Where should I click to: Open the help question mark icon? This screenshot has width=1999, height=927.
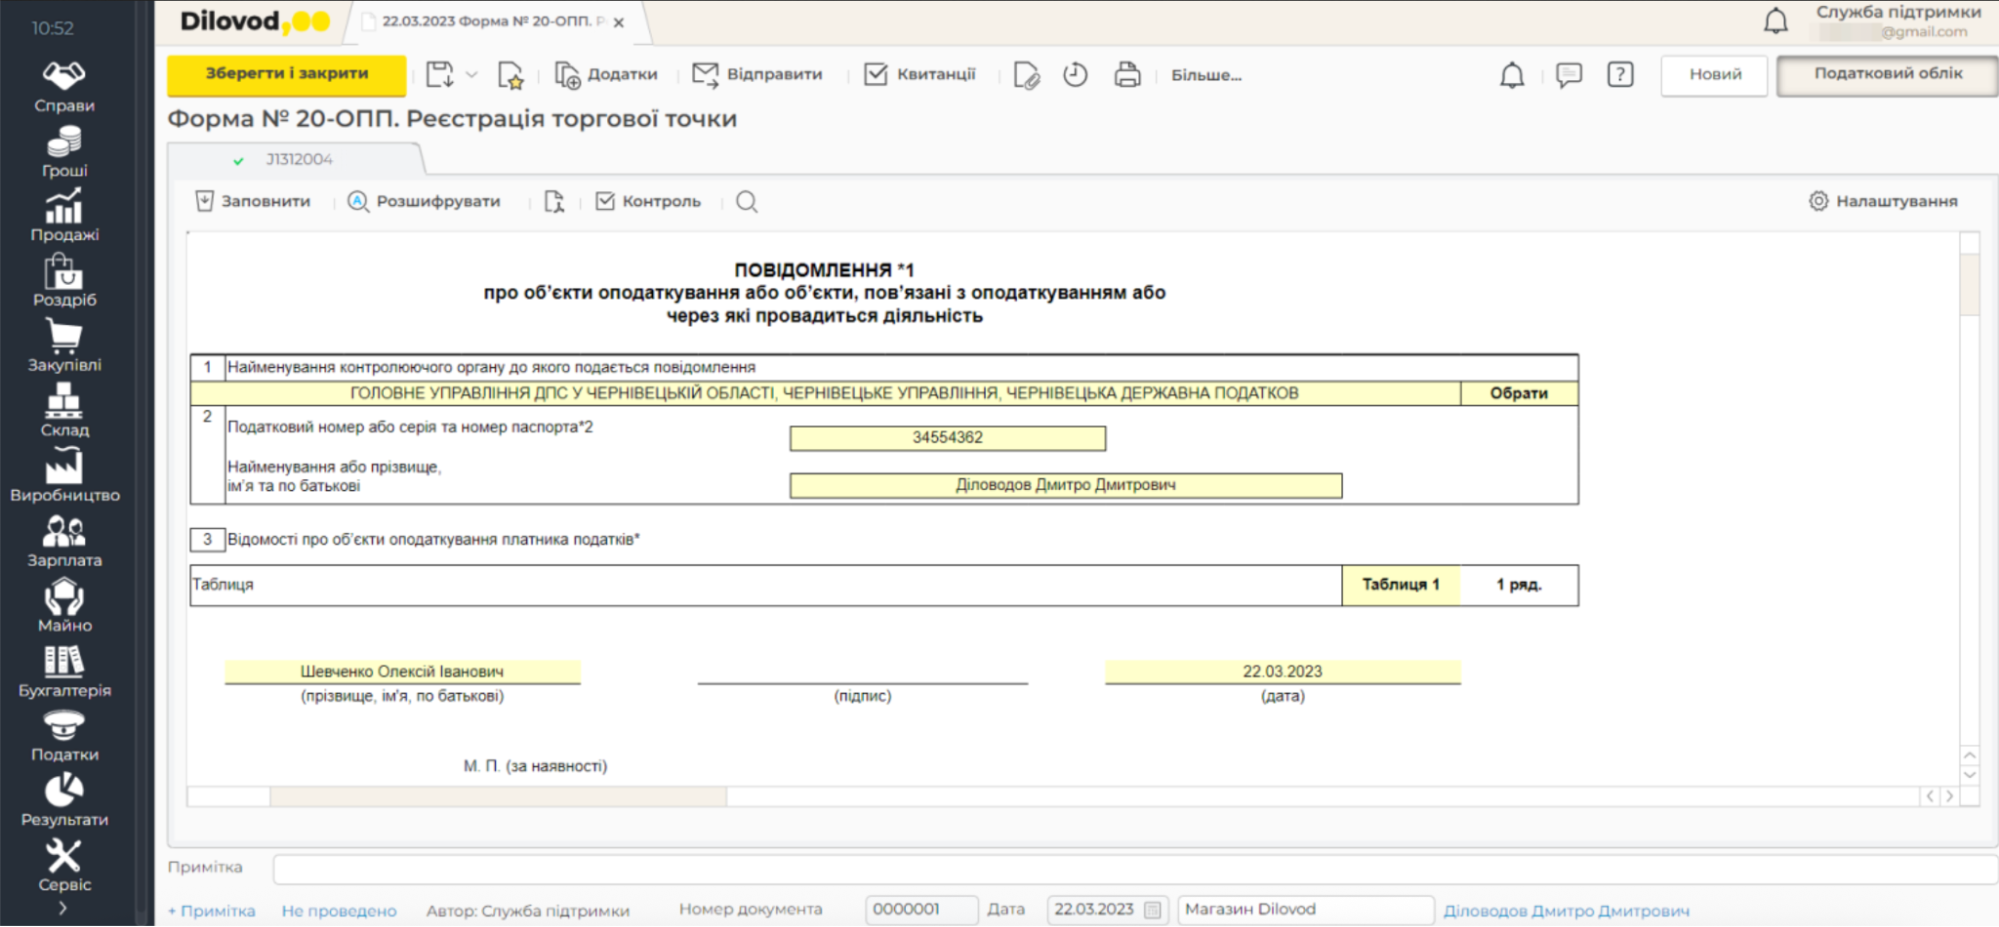pyautogui.click(x=1620, y=75)
